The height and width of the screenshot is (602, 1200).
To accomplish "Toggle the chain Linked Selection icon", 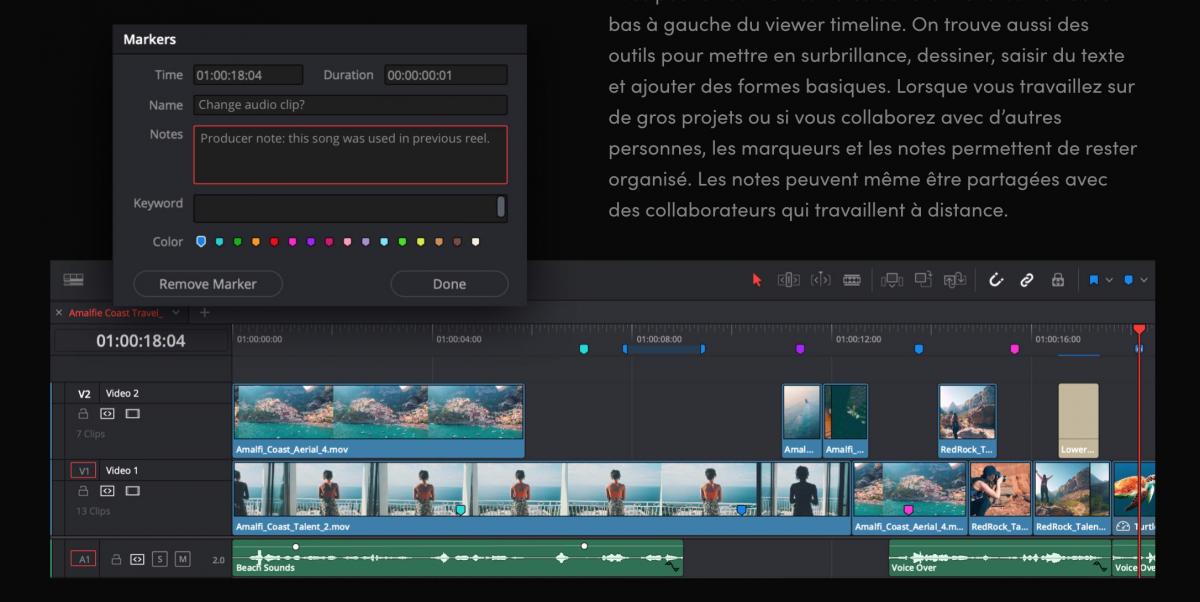I will coord(1026,283).
